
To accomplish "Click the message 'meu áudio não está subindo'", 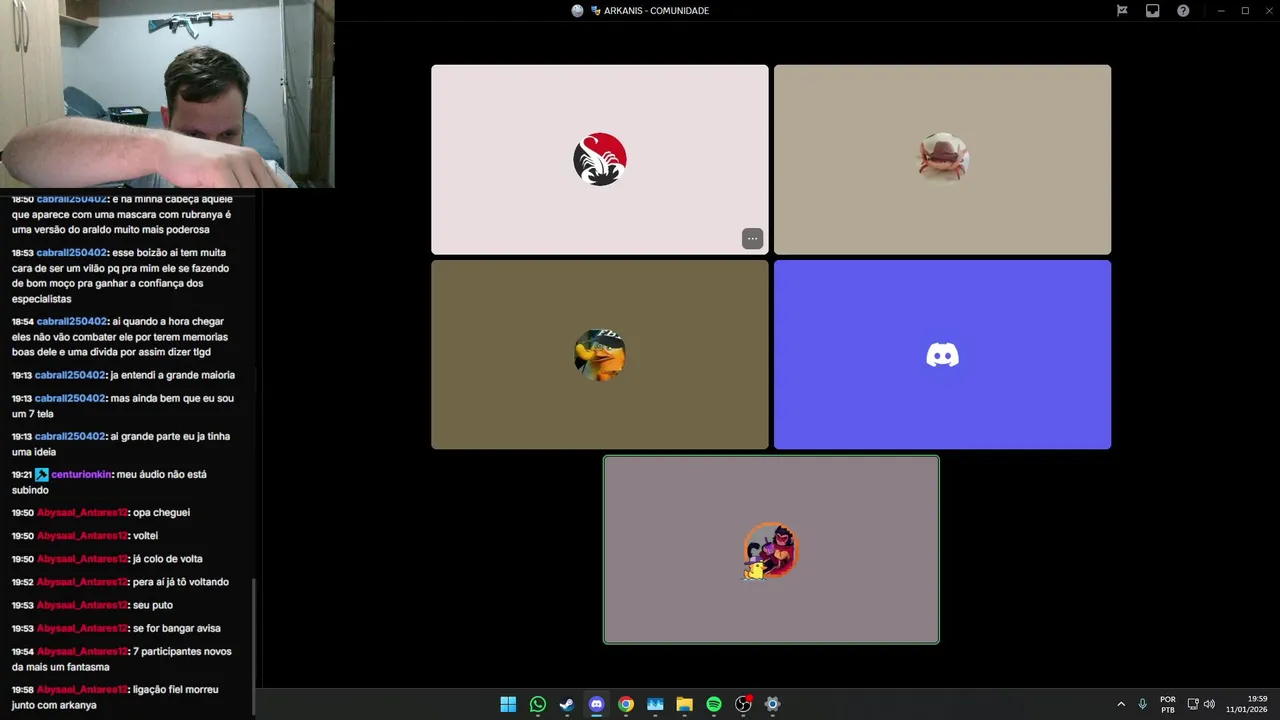I will pos(109,482).
